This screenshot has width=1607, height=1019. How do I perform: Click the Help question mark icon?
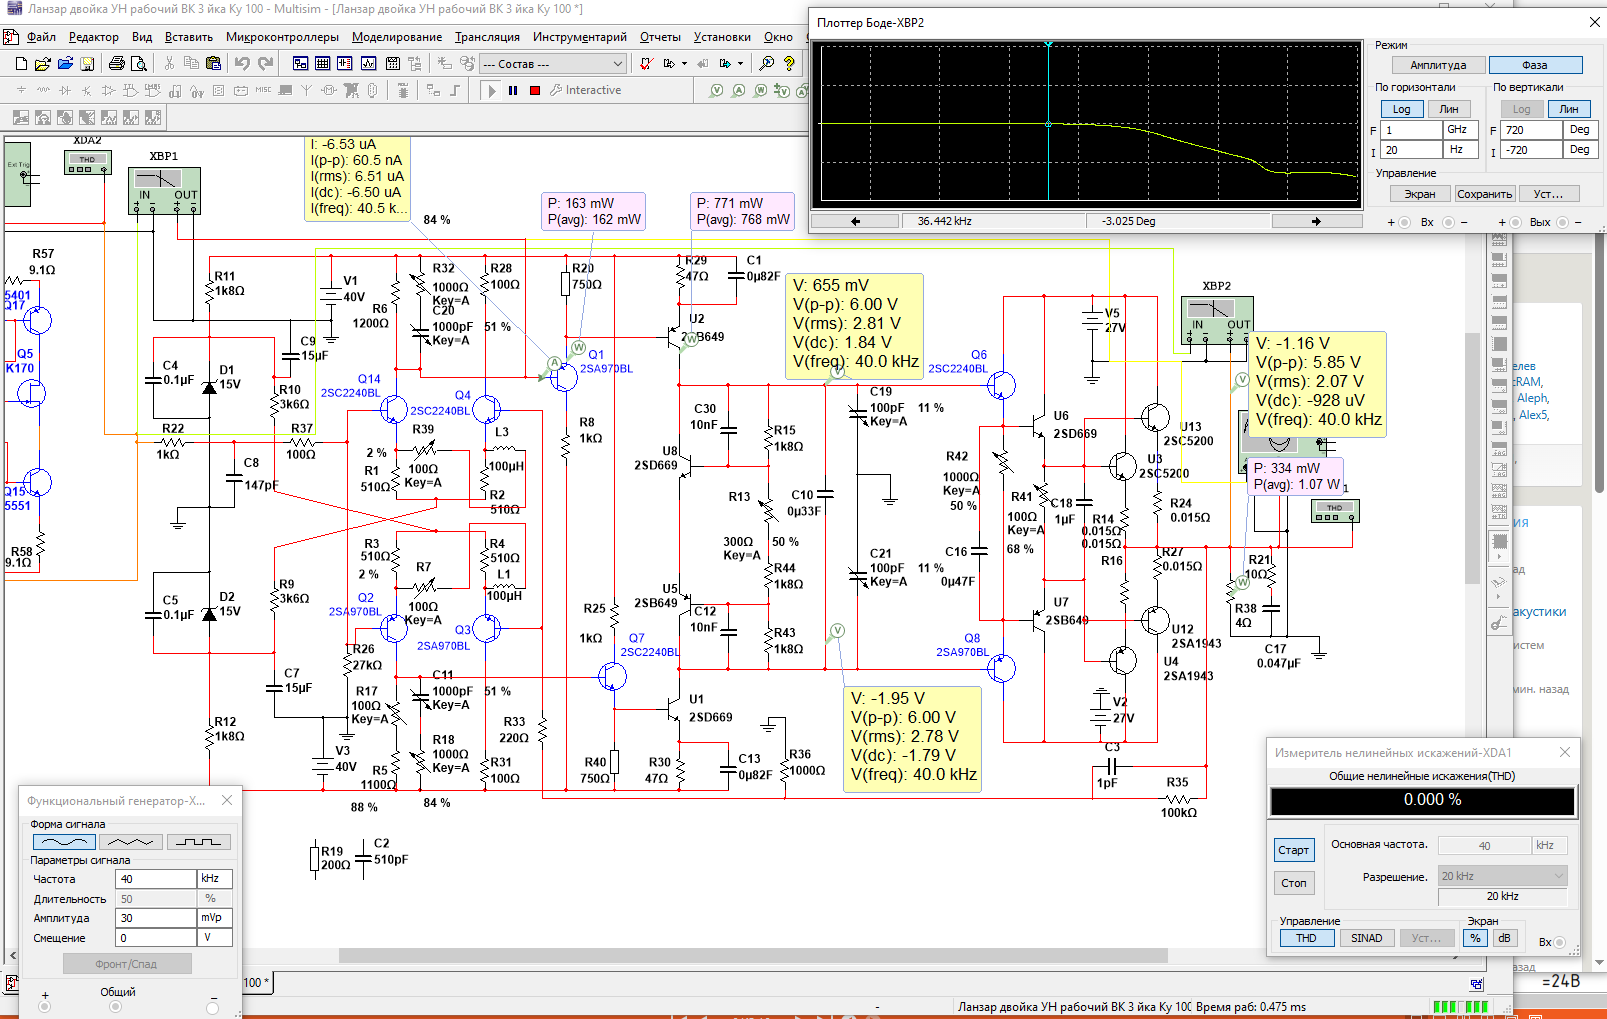790,64
